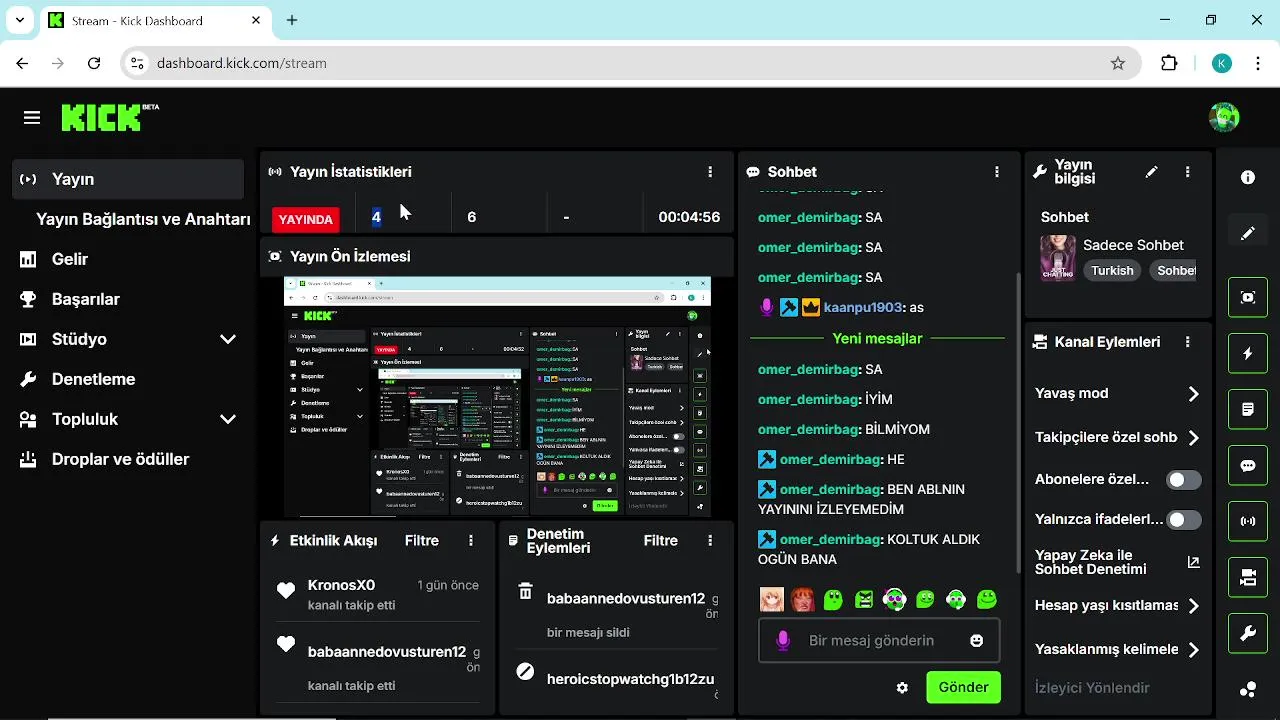Click the three-dots cluster icon at rail bottom

(1248, 689)
